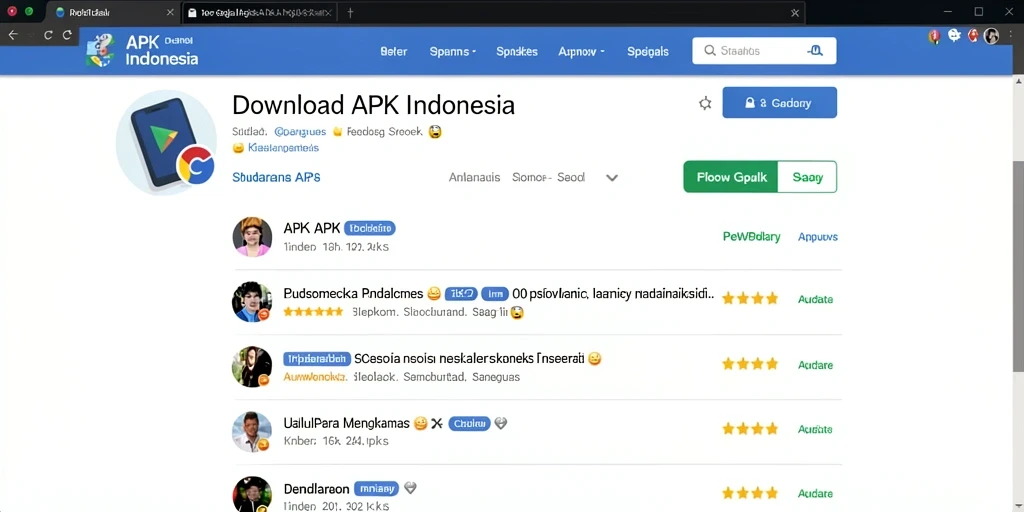Click the four-star rating in UailulPara row
1024x512 pixels.
(x=750, y=429)
